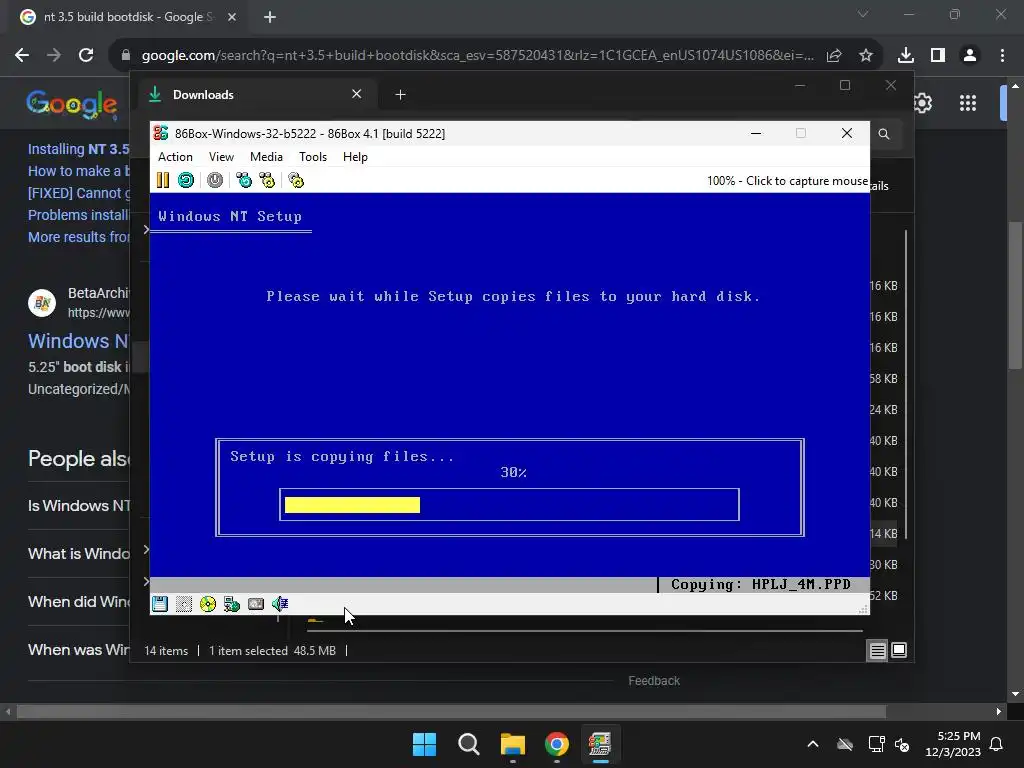Send Ctrl+Alt+Esc via 86Box toolbar icon
The height and width of the screenshot is (768, 1024).
click(267, 180)
